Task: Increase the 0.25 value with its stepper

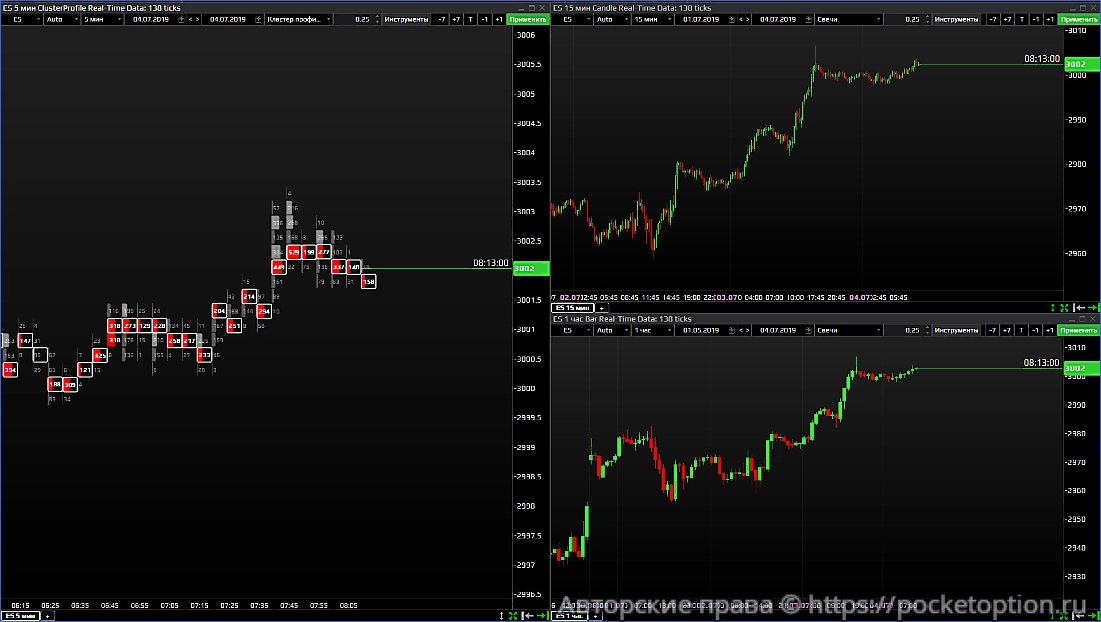Action: click(x=375, y=17)
